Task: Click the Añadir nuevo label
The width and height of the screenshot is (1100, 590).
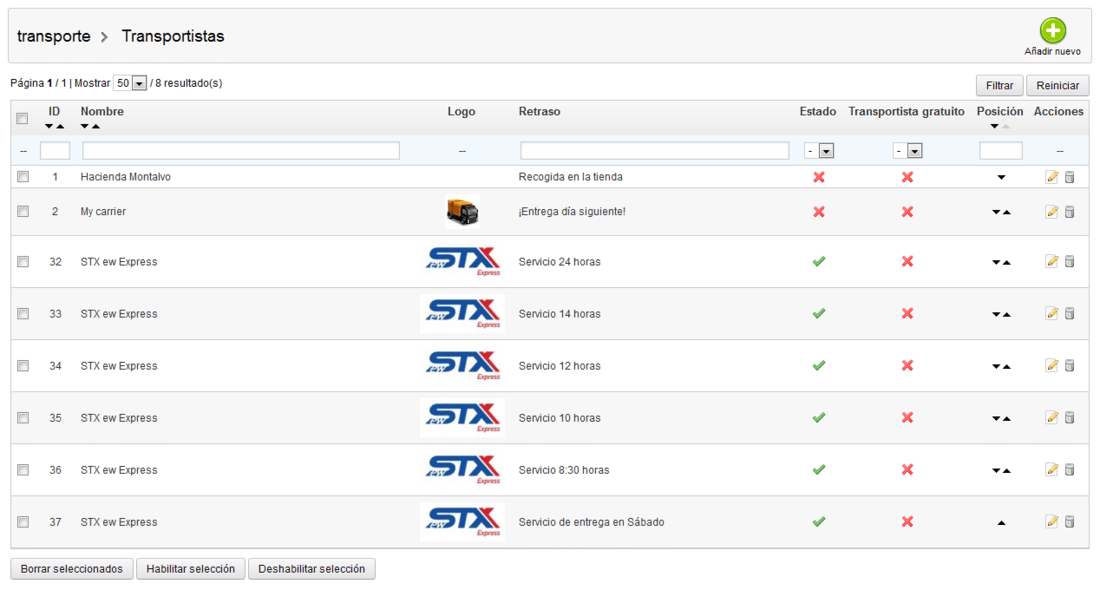Action: point(1052,51)
